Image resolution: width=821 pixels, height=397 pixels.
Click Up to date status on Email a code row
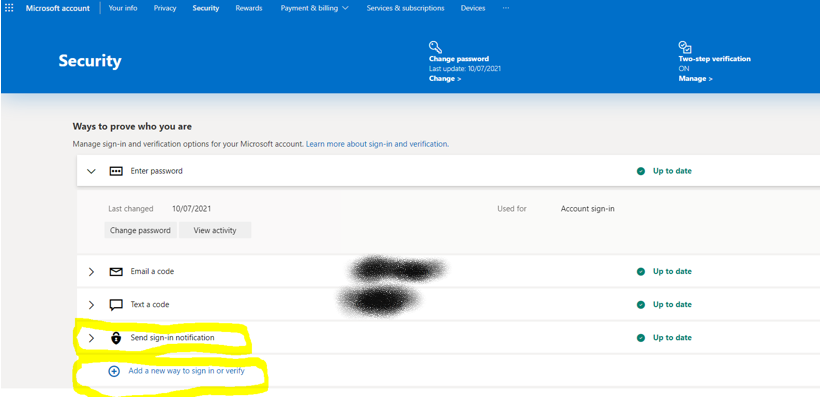coord(672,272)
